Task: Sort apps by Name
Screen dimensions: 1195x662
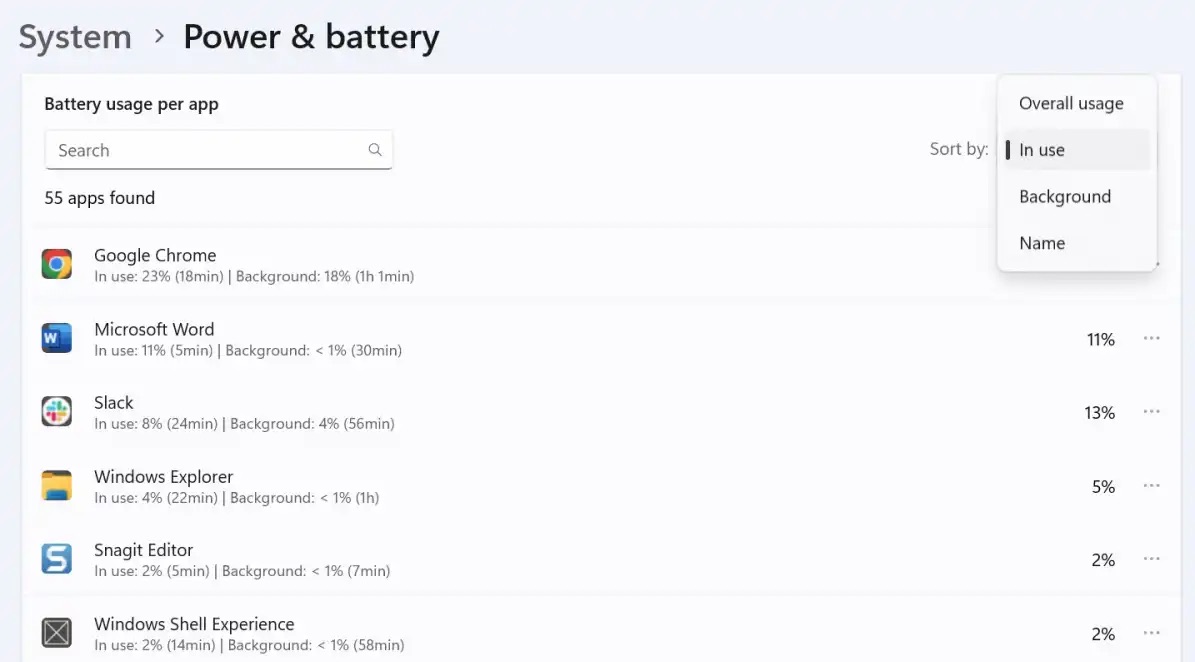Action: 1042,243
